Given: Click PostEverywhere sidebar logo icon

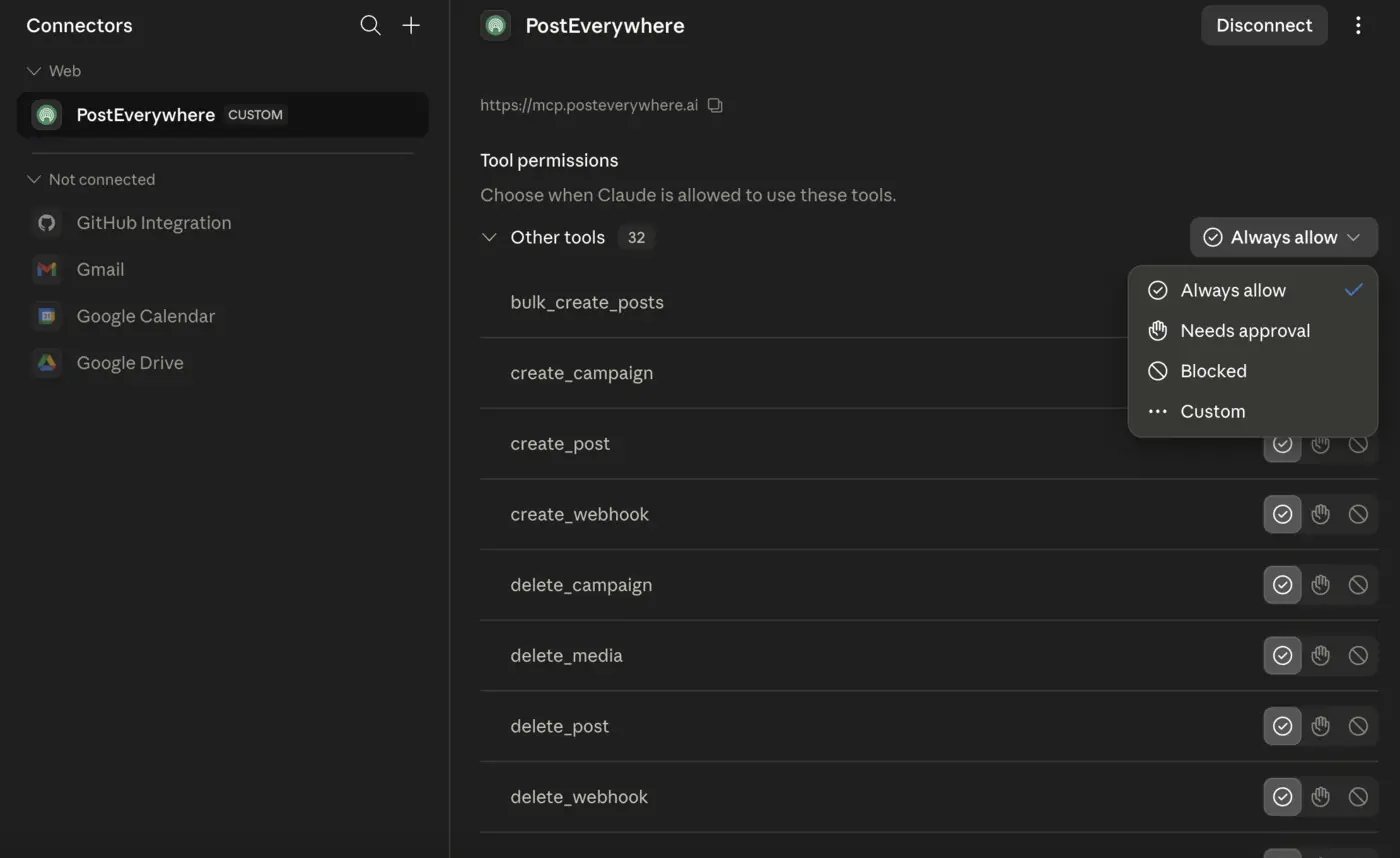Looking at the screenshot, I should (46, 115).
